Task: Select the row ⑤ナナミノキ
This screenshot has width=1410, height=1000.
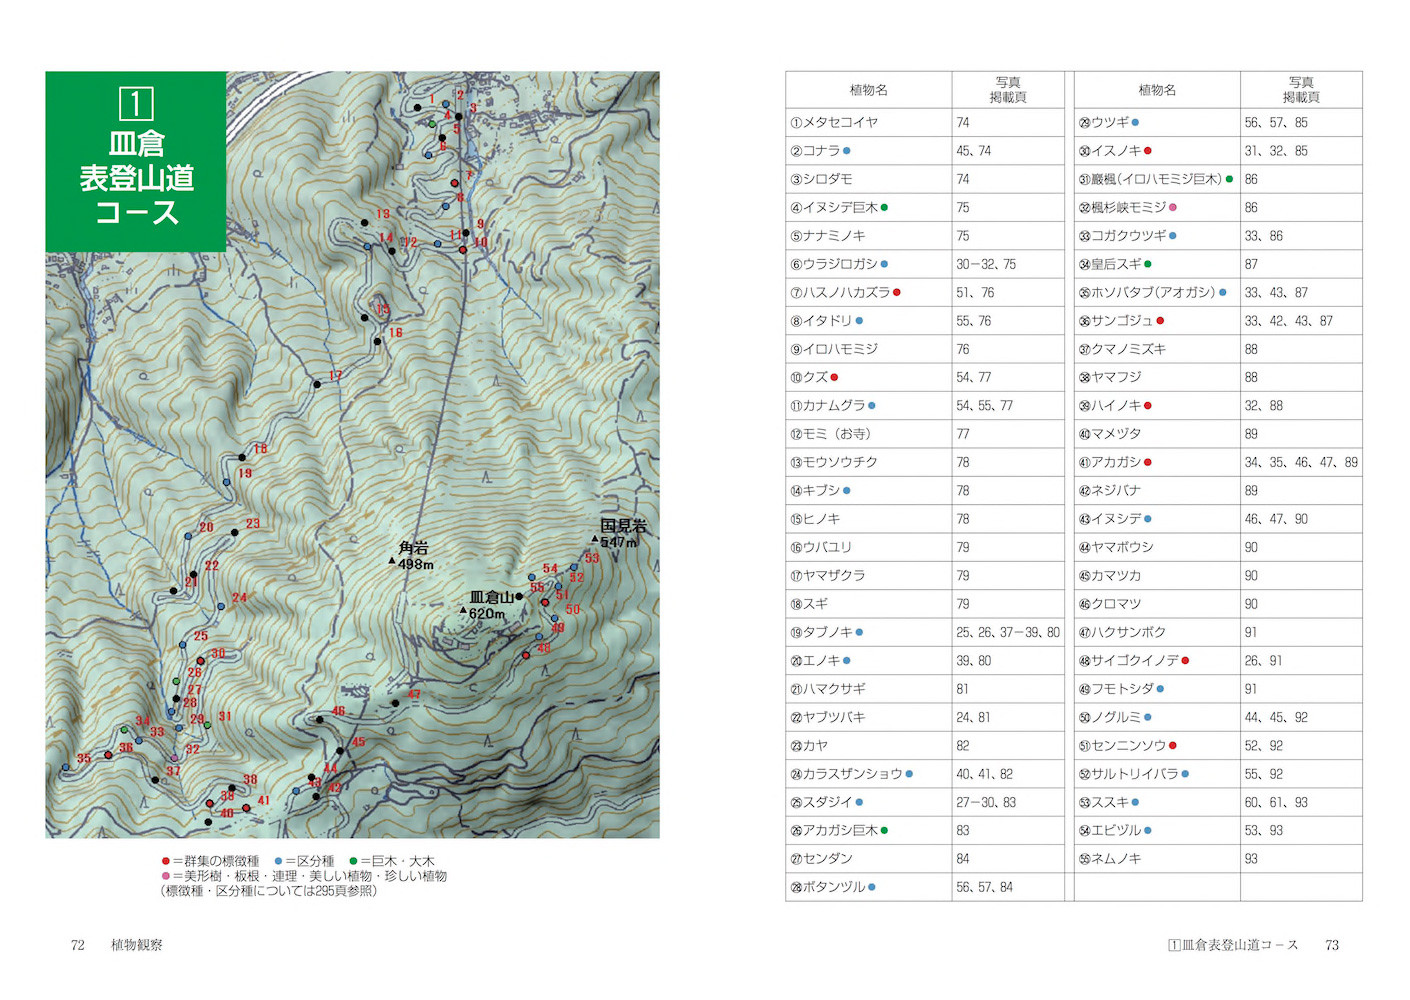Action: pyautogui.click(x=925, y=236)
